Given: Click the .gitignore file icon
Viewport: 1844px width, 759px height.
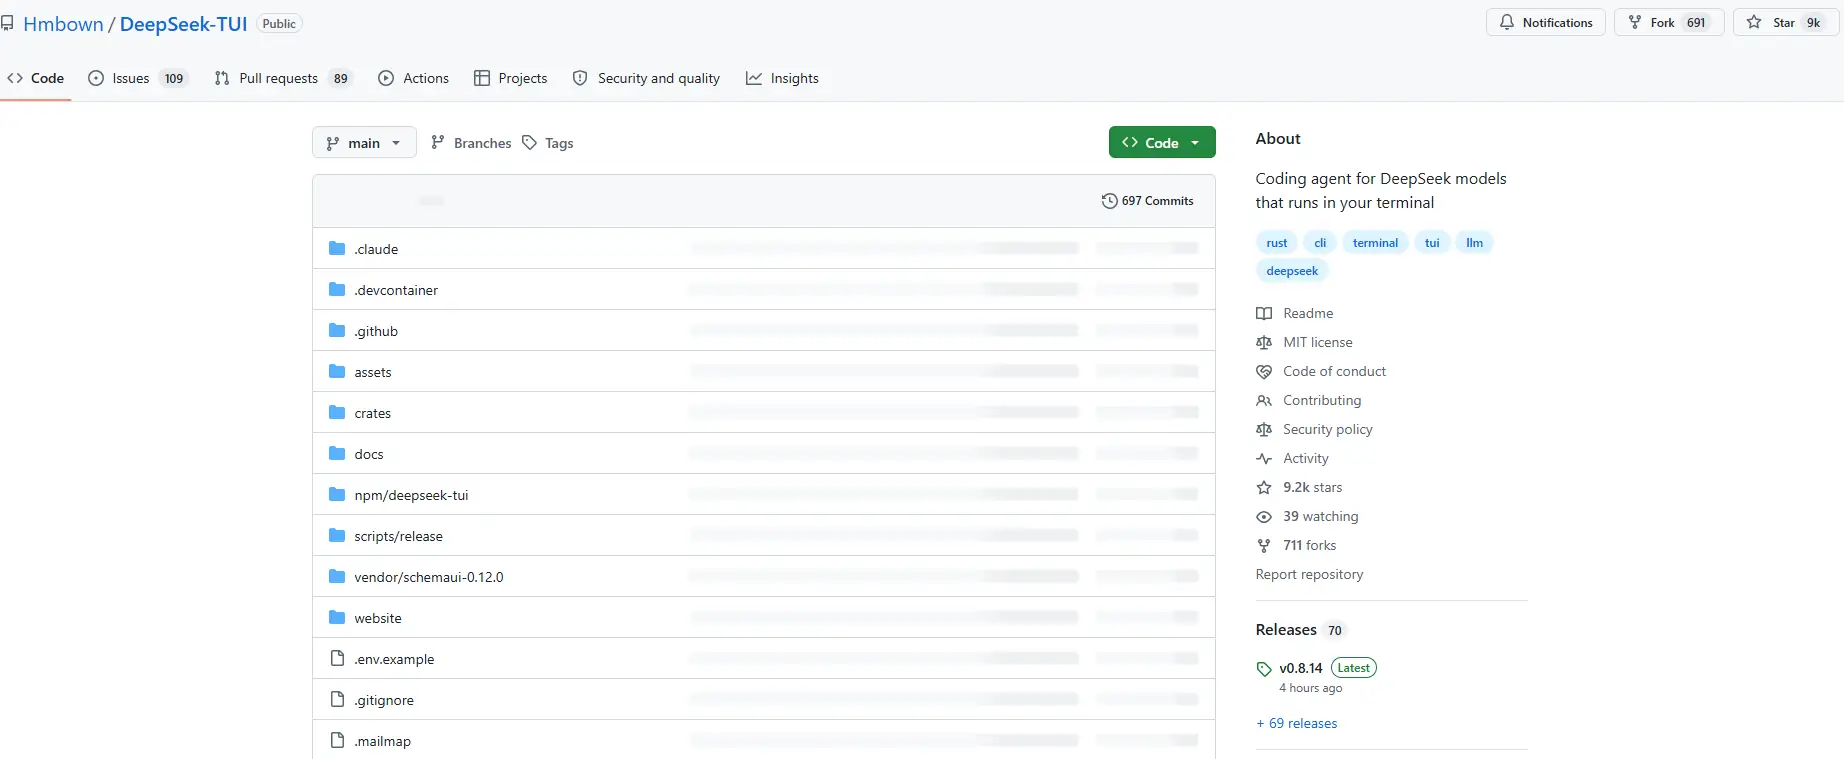Looking at the screenshot, I should [x=337, y=699].
